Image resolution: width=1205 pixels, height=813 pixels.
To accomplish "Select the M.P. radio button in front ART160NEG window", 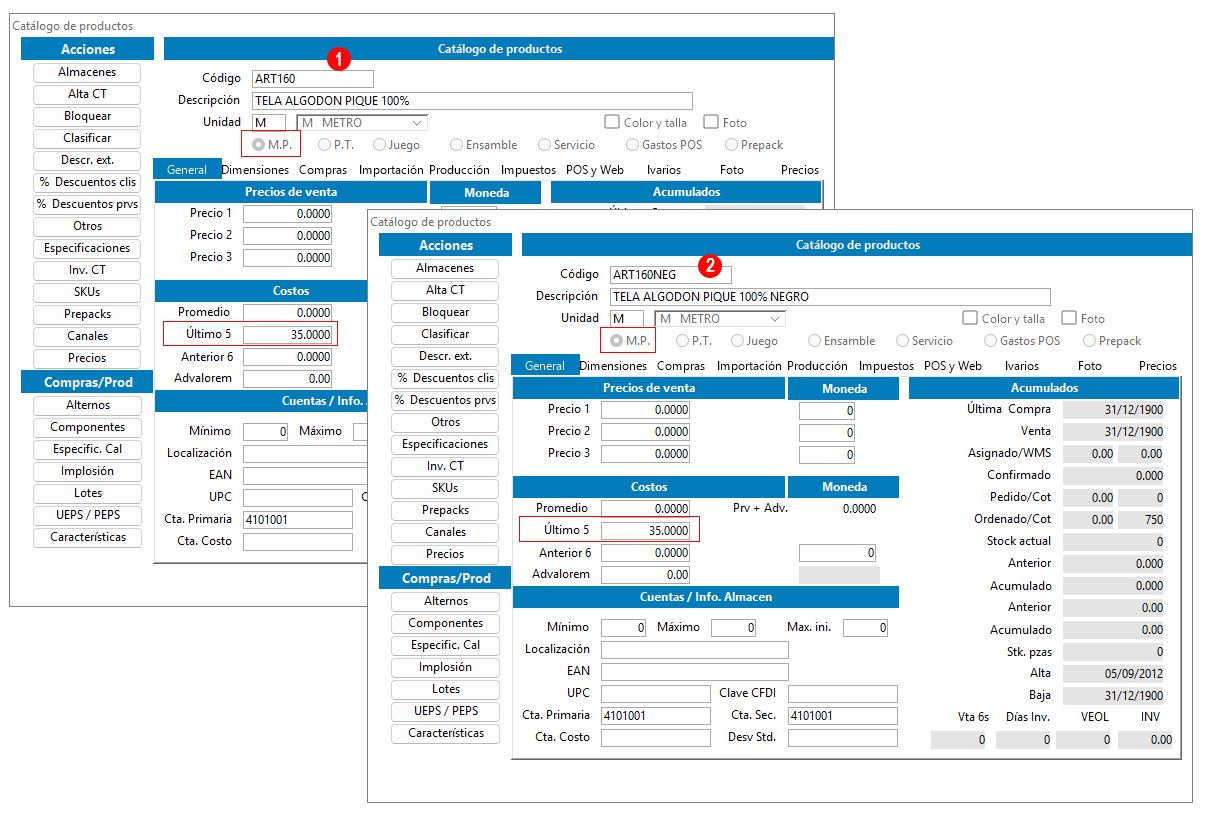I will [616, 341].
